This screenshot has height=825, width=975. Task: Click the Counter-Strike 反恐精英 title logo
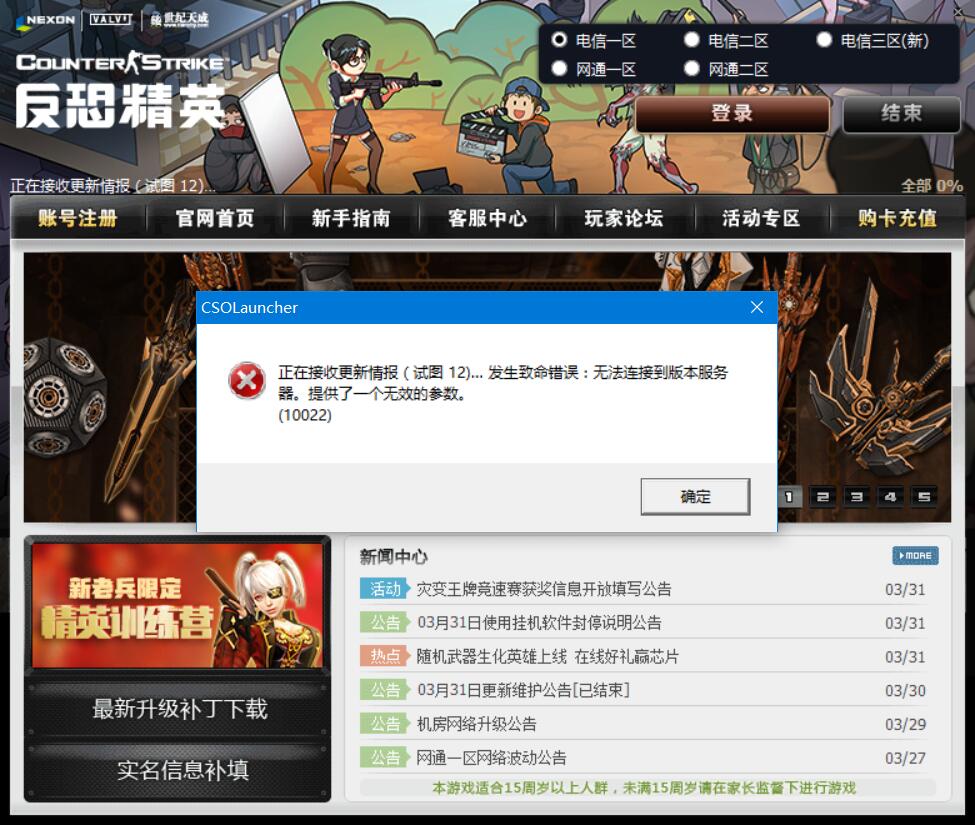120,90
